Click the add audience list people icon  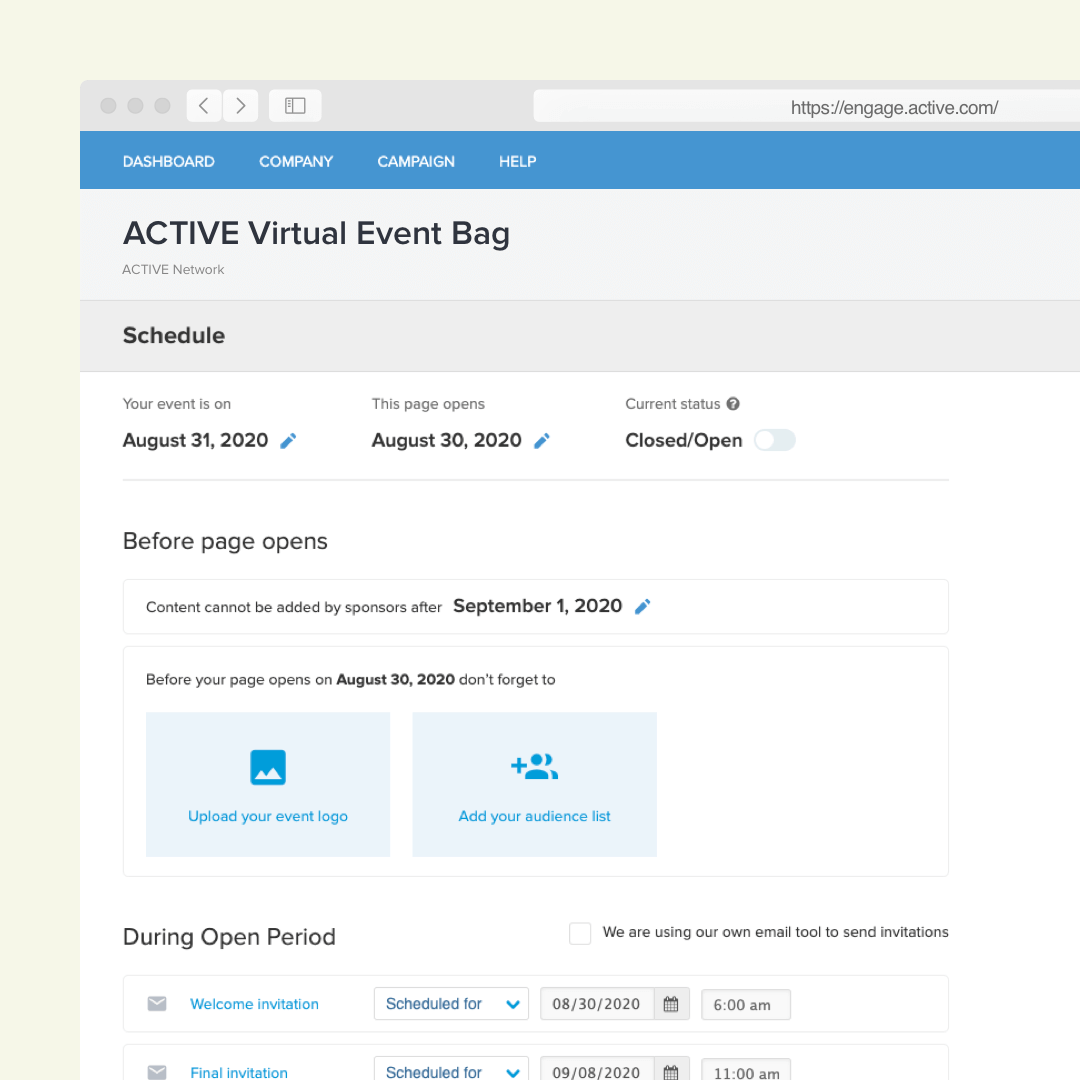(x=534, y=766)
